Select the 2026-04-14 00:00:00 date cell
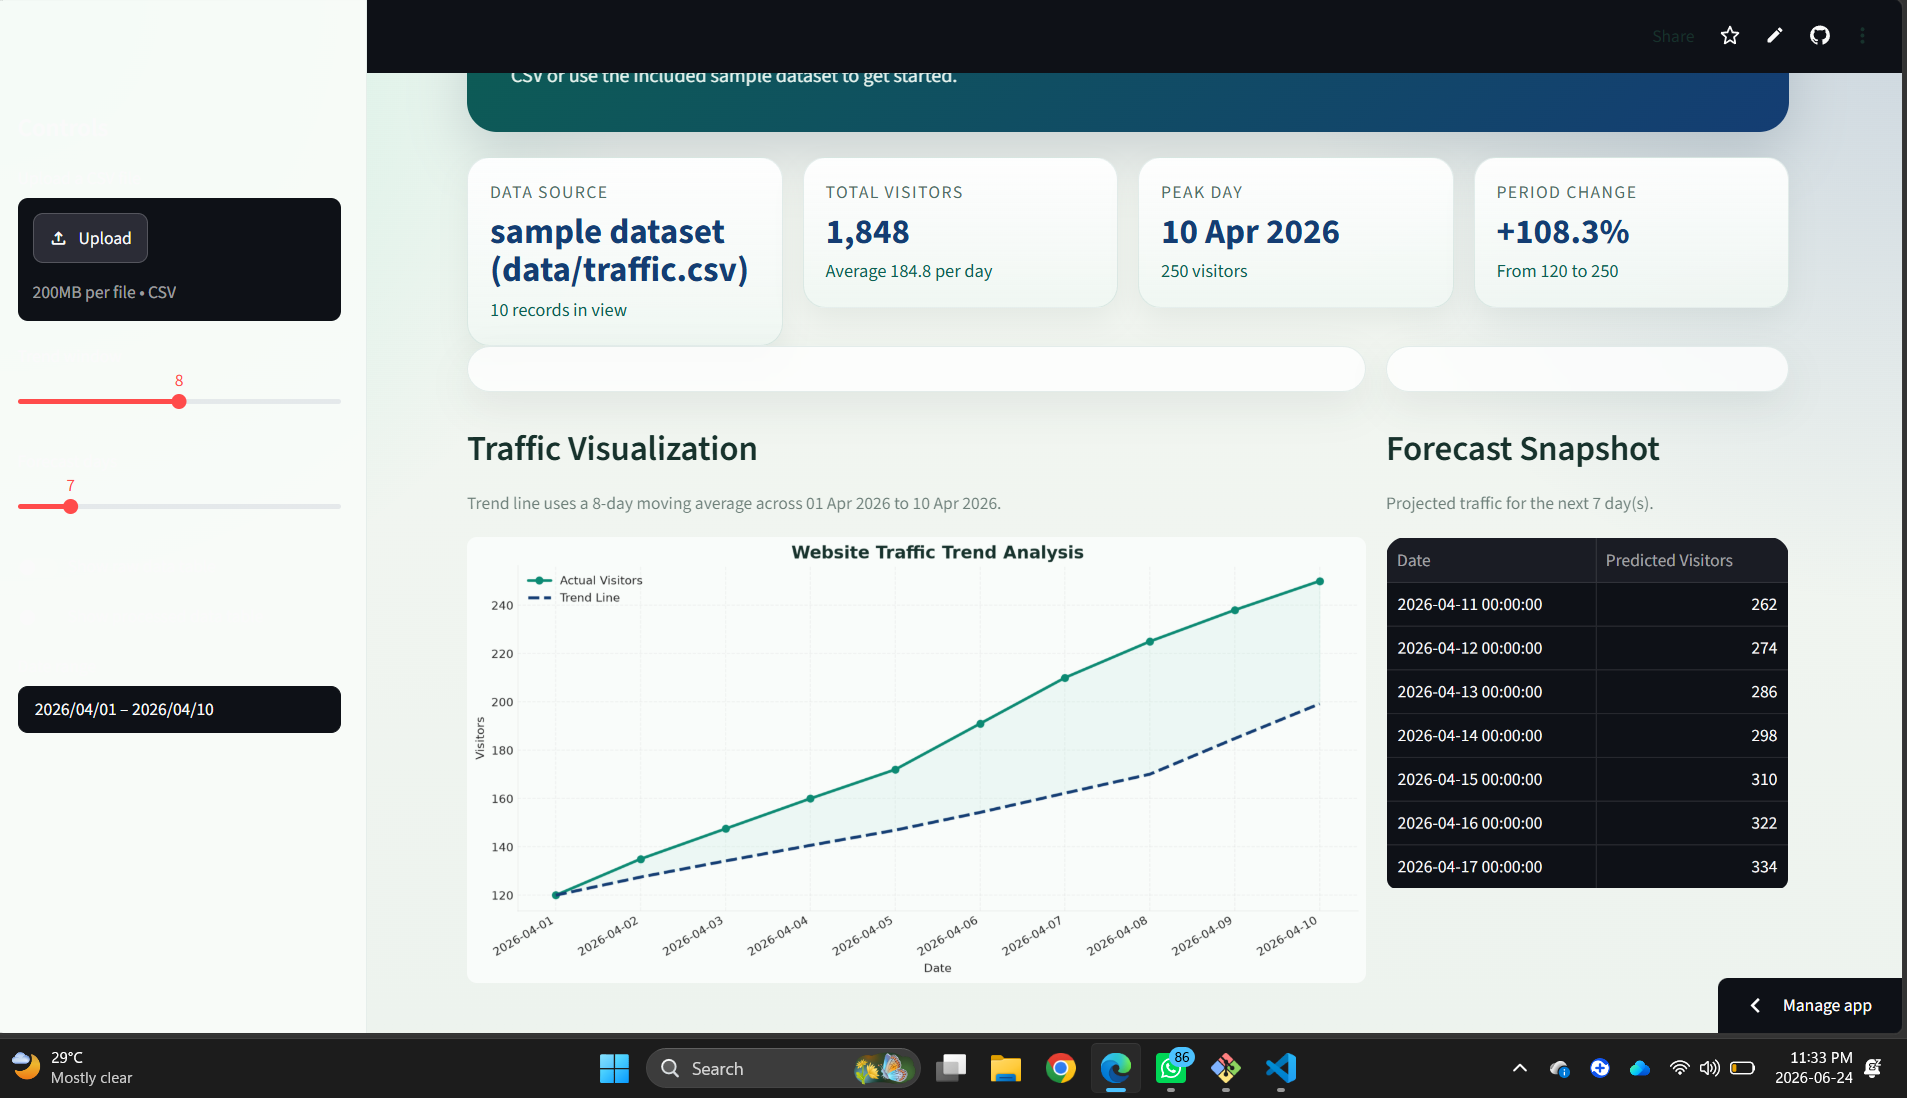This screenshot has width=1907, height=1098. tap(1491, 736)
